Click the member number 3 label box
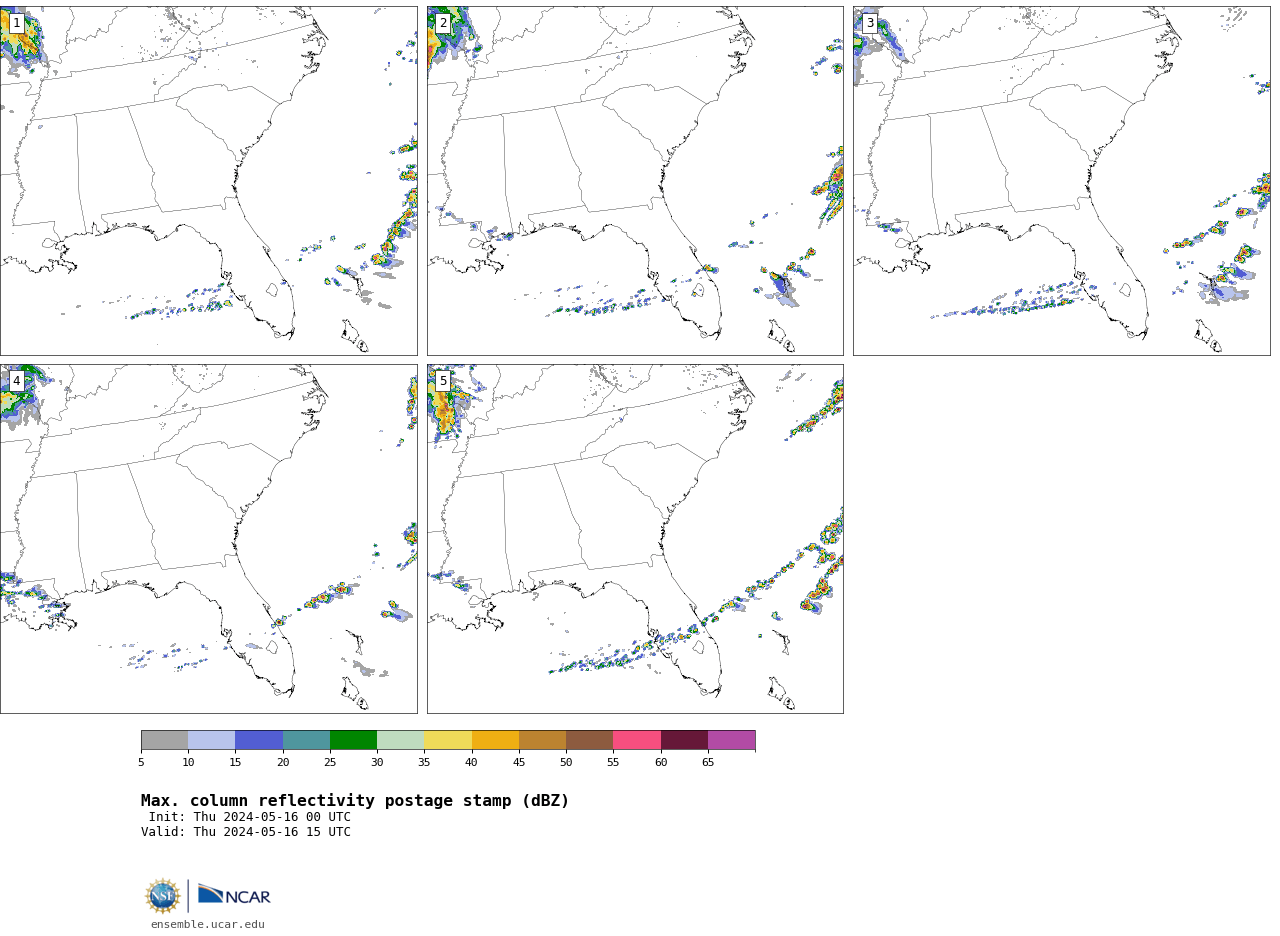The image size is (1280, 936). point(869,23)
